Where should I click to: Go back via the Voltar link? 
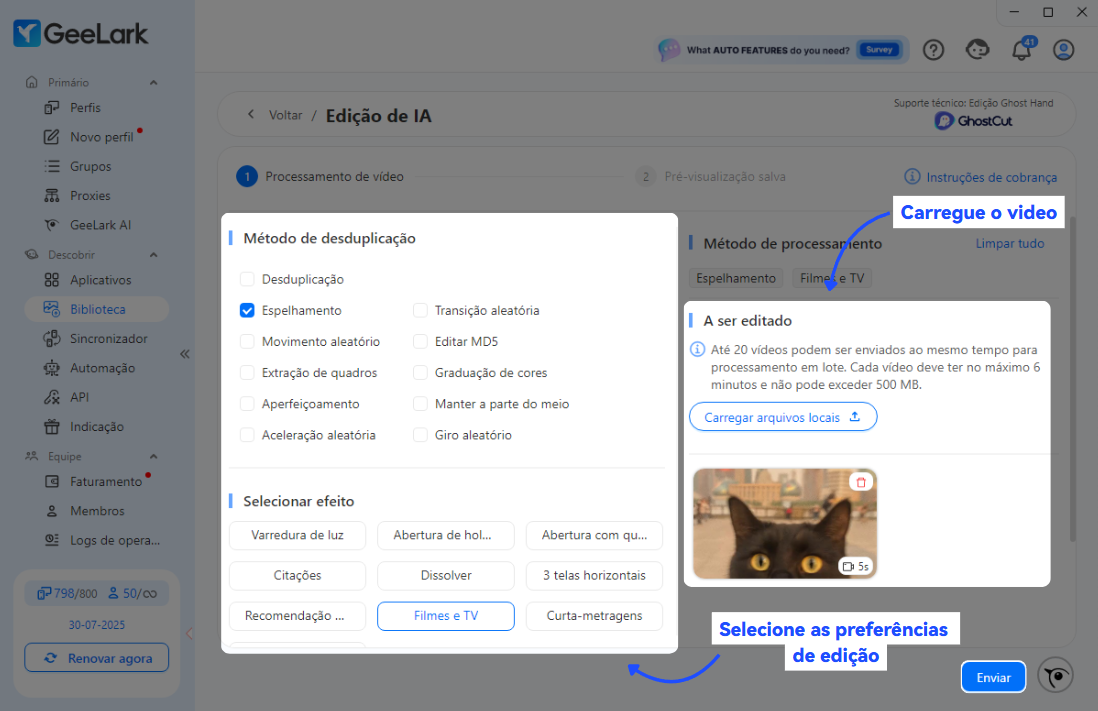click(x=286, y=115)
